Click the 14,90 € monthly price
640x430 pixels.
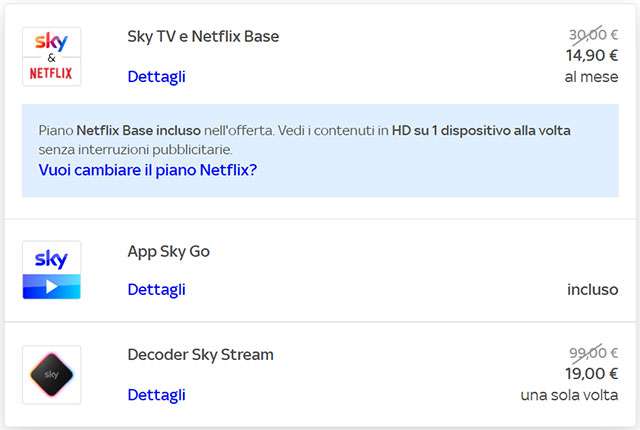click(591, 56)
